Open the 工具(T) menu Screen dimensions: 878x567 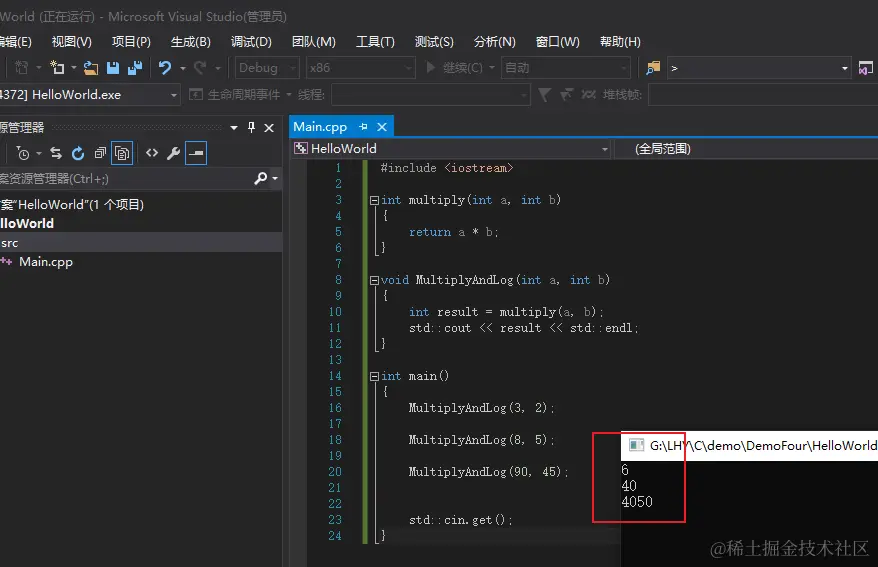pyautogui.click(x=375, y=42)
